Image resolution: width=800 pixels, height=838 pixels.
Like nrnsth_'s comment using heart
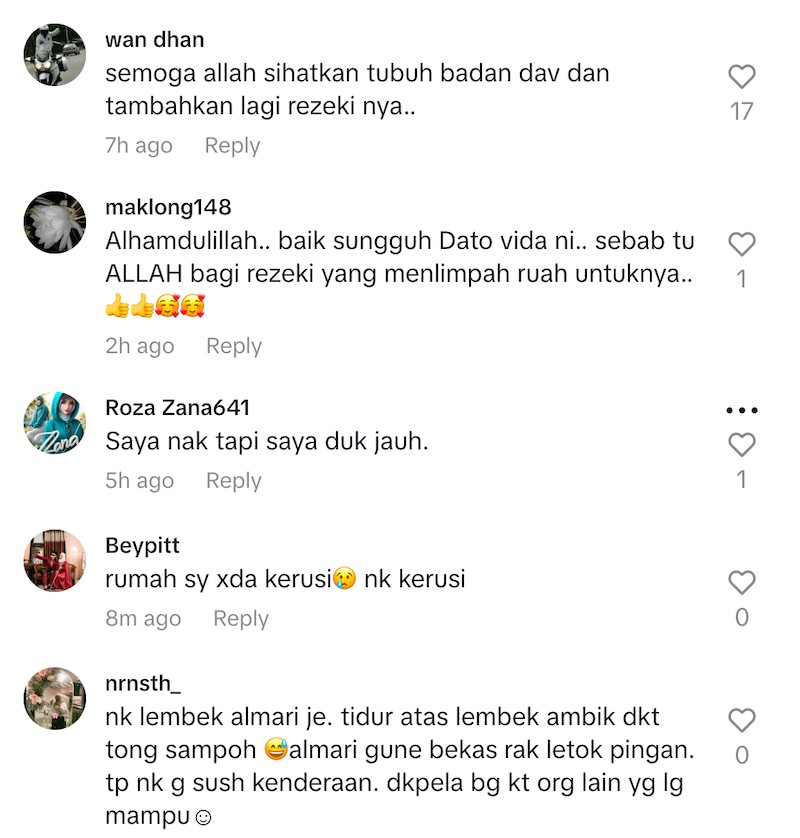[x=741, y=720]
